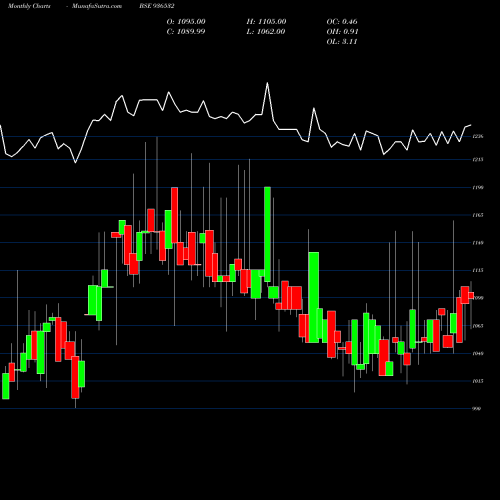This screenshot has height=500, width=500.
Task: Click the 1115 price axis label
Action: coord(478,271)
